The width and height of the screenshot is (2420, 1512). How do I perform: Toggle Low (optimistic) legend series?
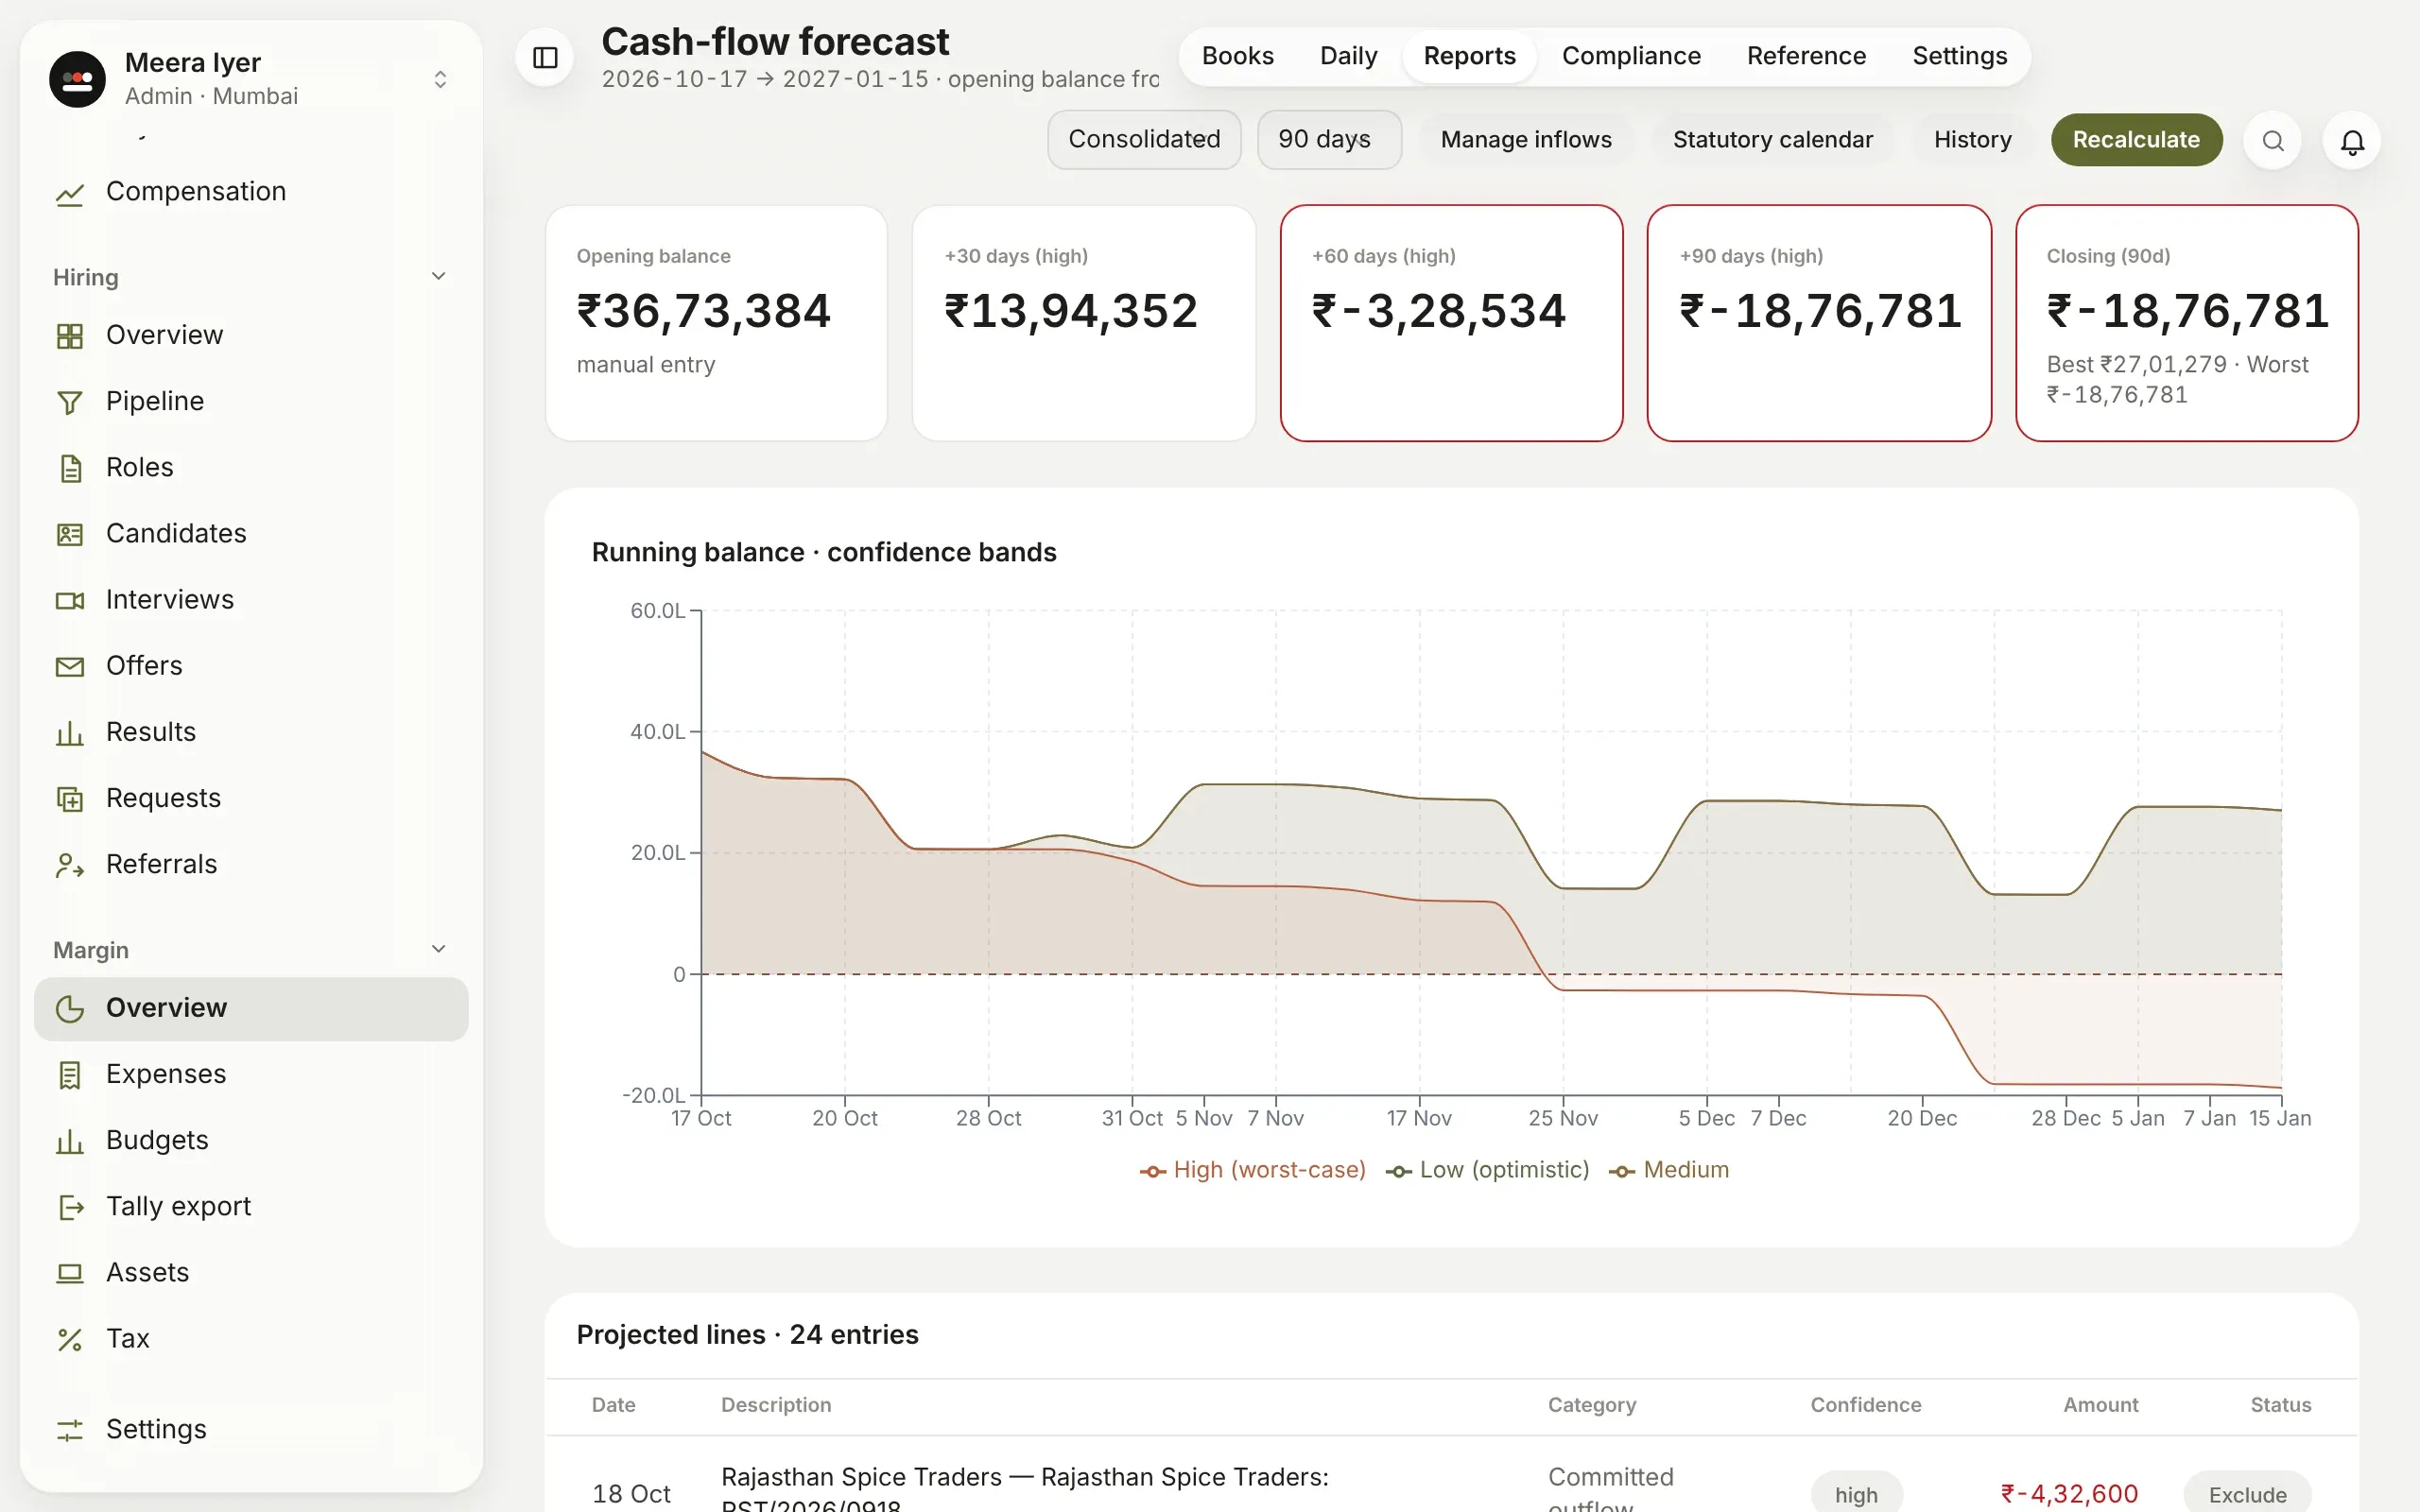point(1487,1170)
